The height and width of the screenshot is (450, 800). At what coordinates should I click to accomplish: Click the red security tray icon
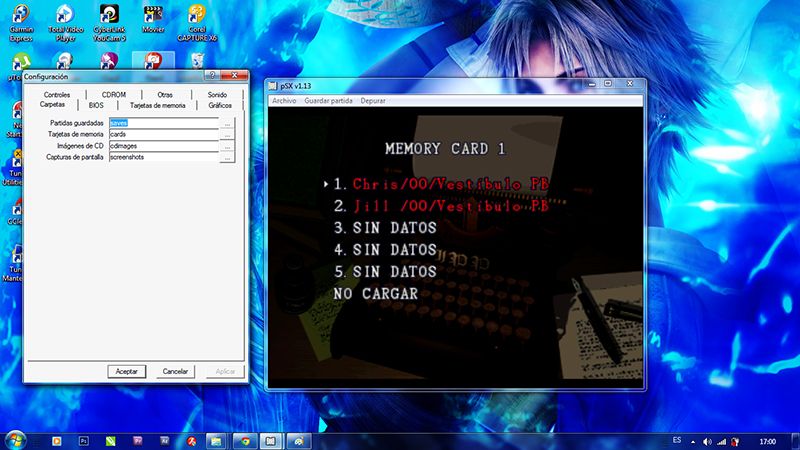click(735, 442)
